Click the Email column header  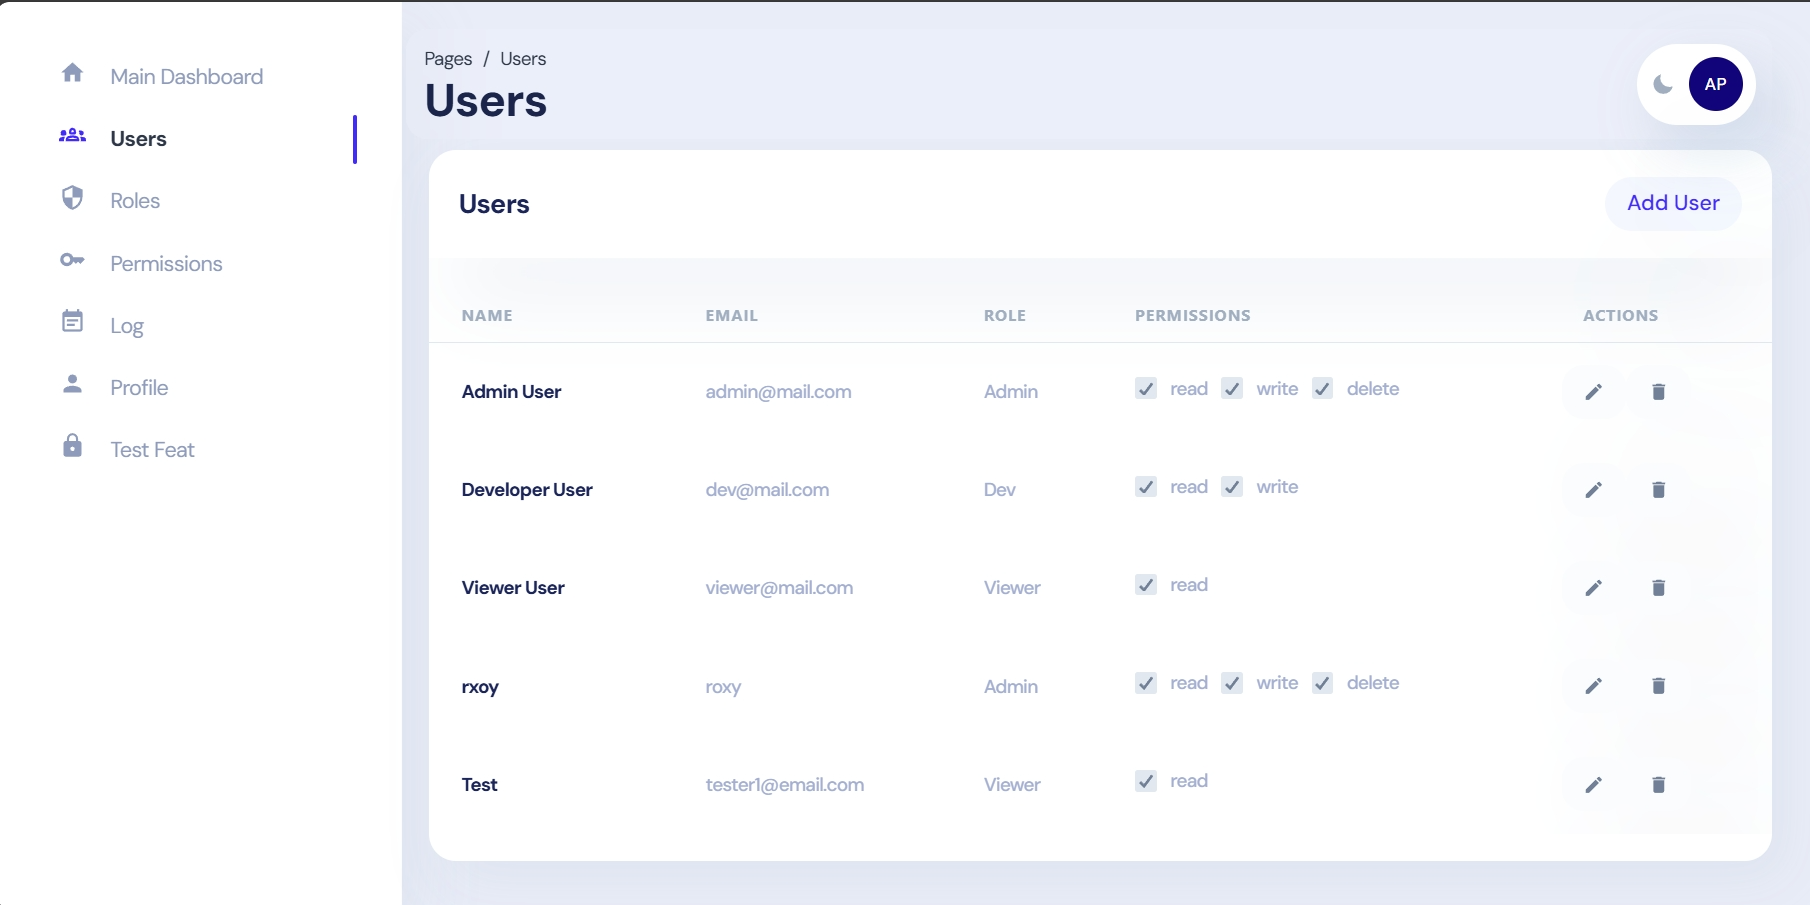click(731, 316)
